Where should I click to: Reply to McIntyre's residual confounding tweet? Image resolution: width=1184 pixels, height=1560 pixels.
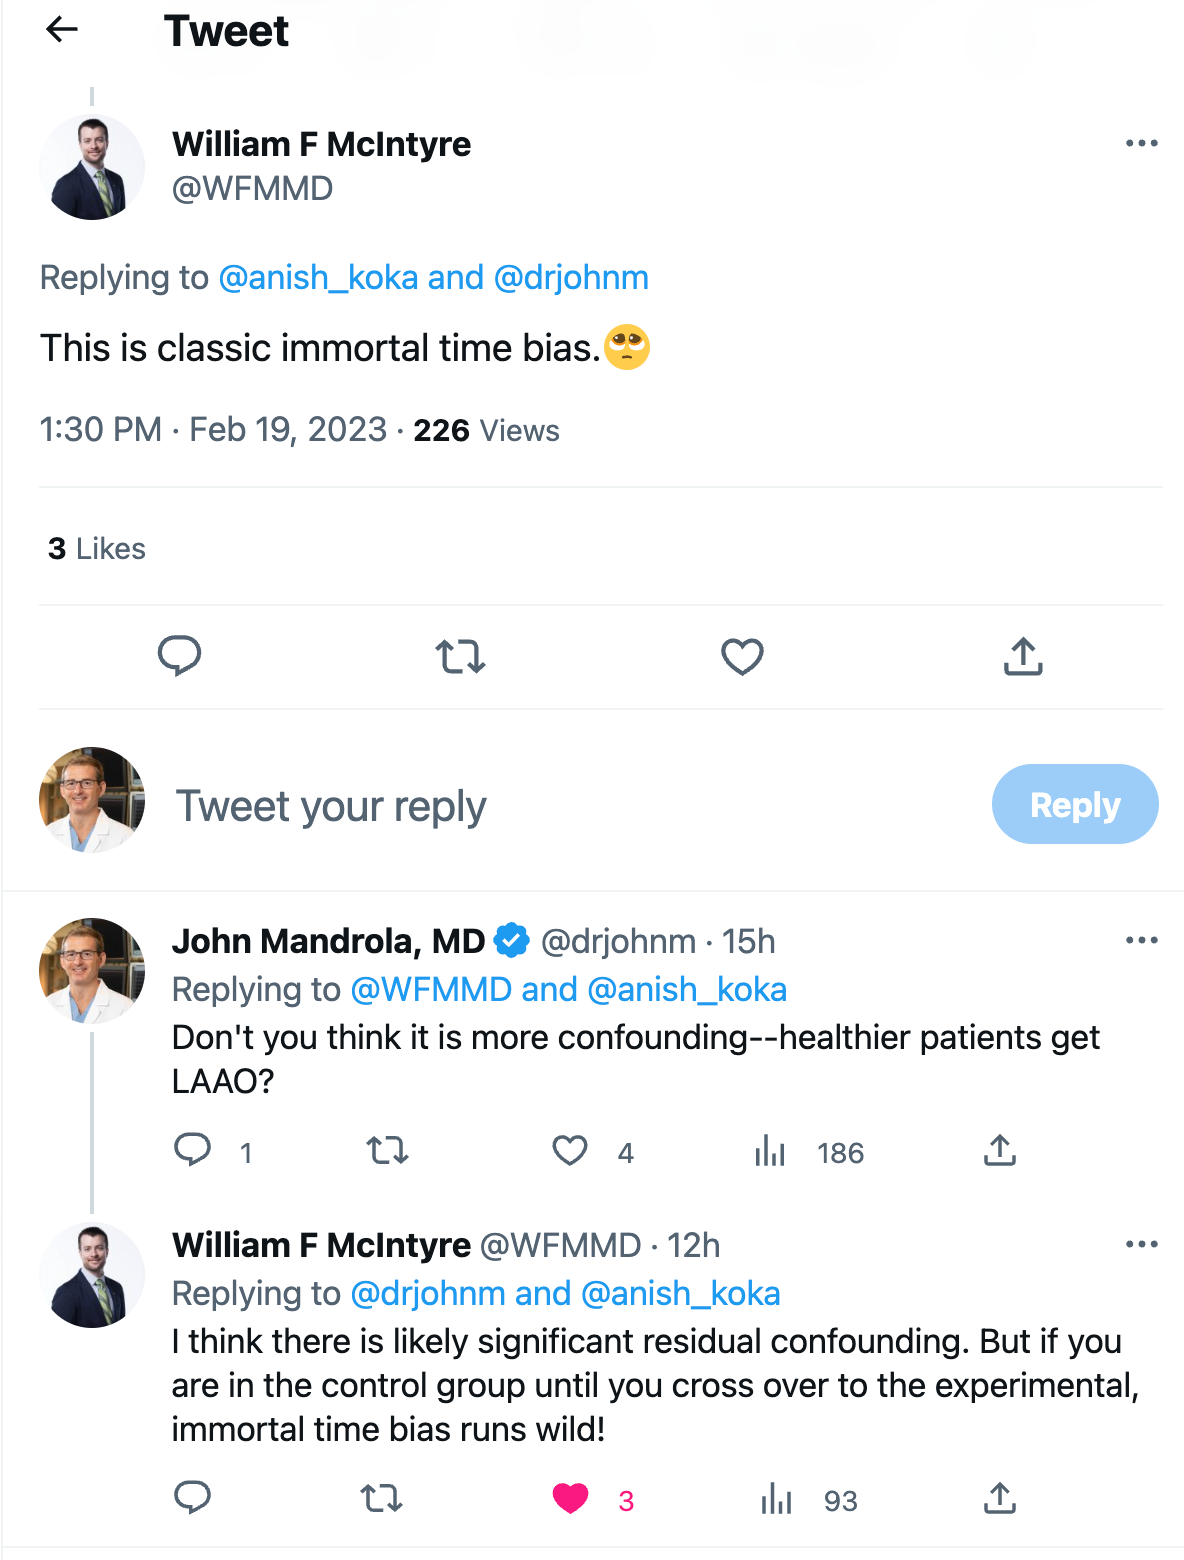[x=192, y=1497]
